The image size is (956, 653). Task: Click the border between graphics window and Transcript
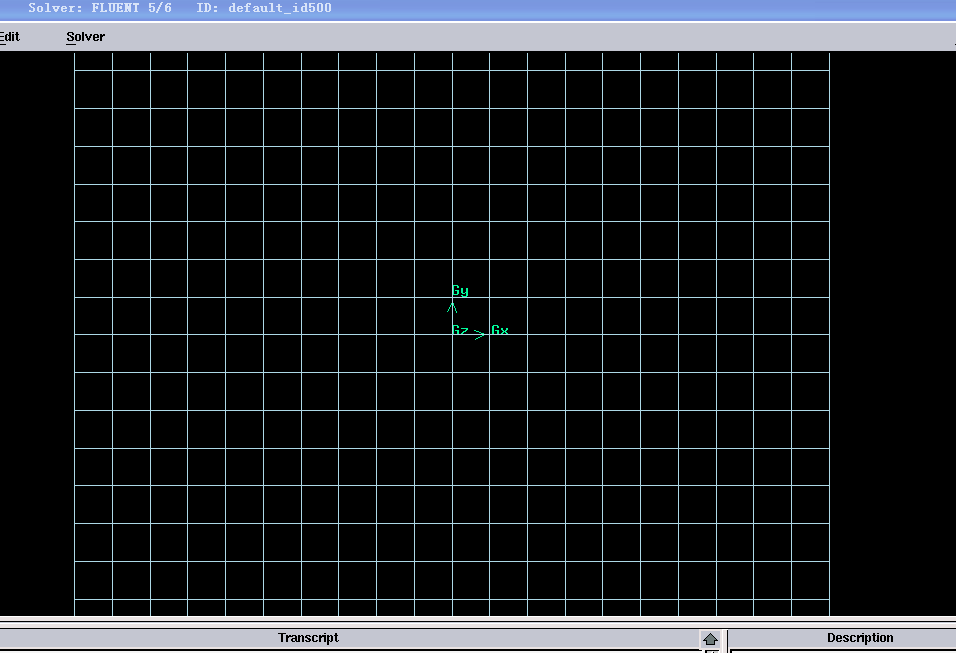(478, 620)
